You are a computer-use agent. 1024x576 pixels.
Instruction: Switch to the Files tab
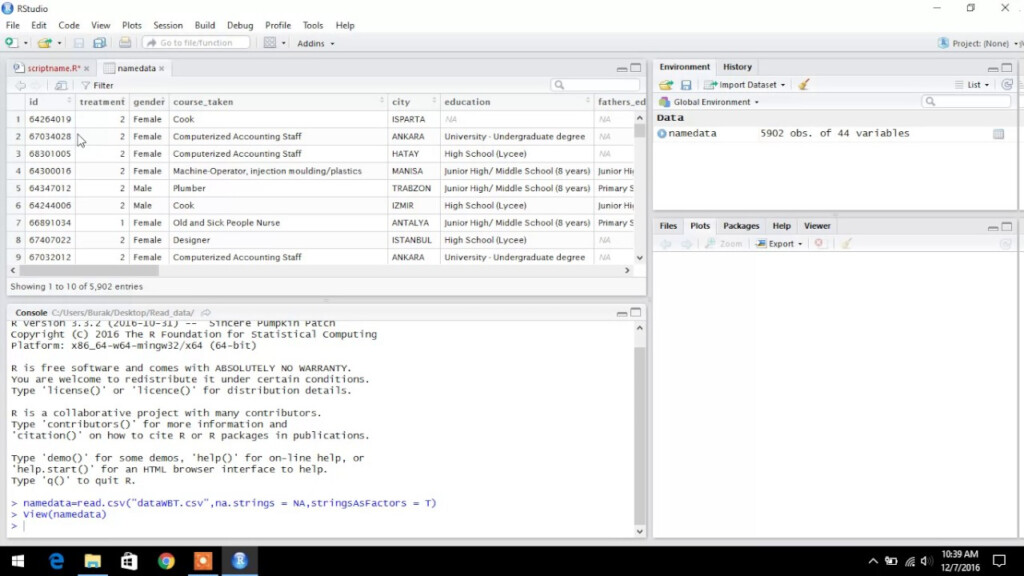pos(668,226)
